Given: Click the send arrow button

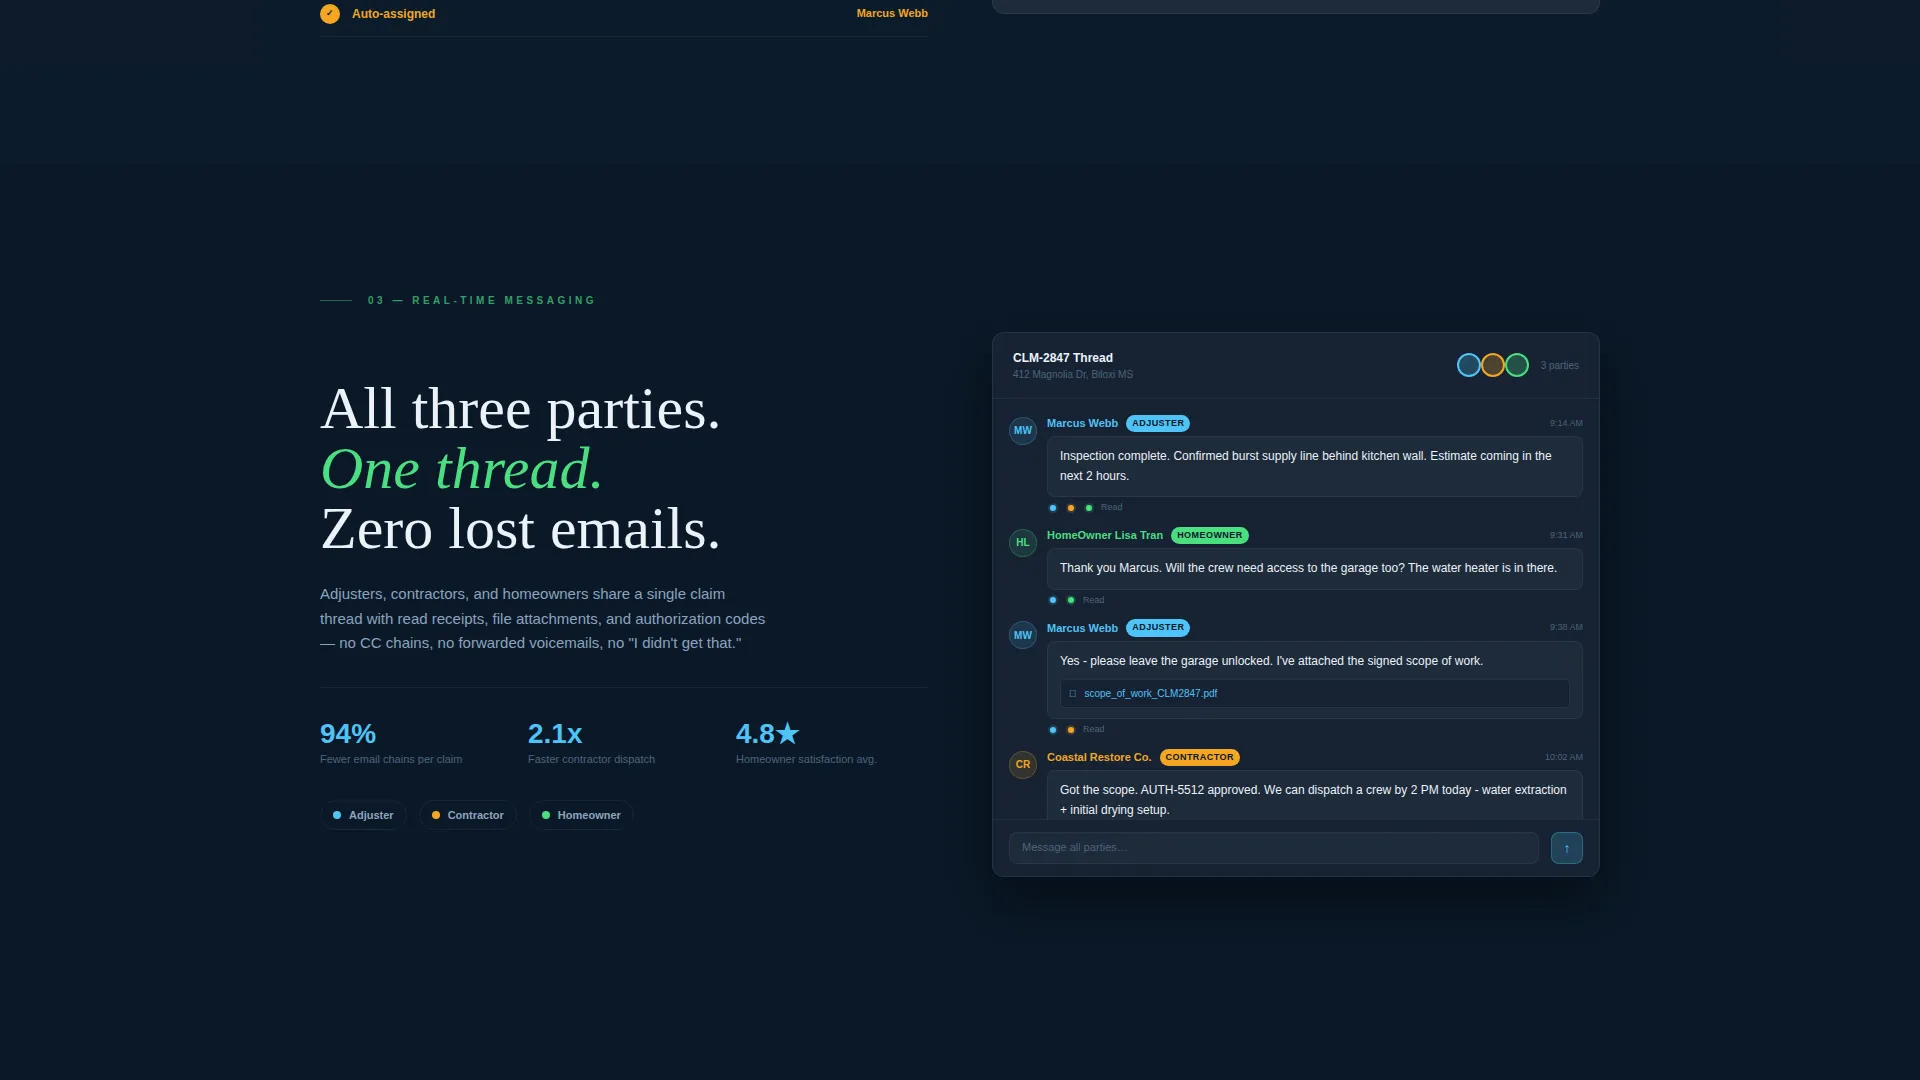Looking at the screenshot, I should 1566,848.
